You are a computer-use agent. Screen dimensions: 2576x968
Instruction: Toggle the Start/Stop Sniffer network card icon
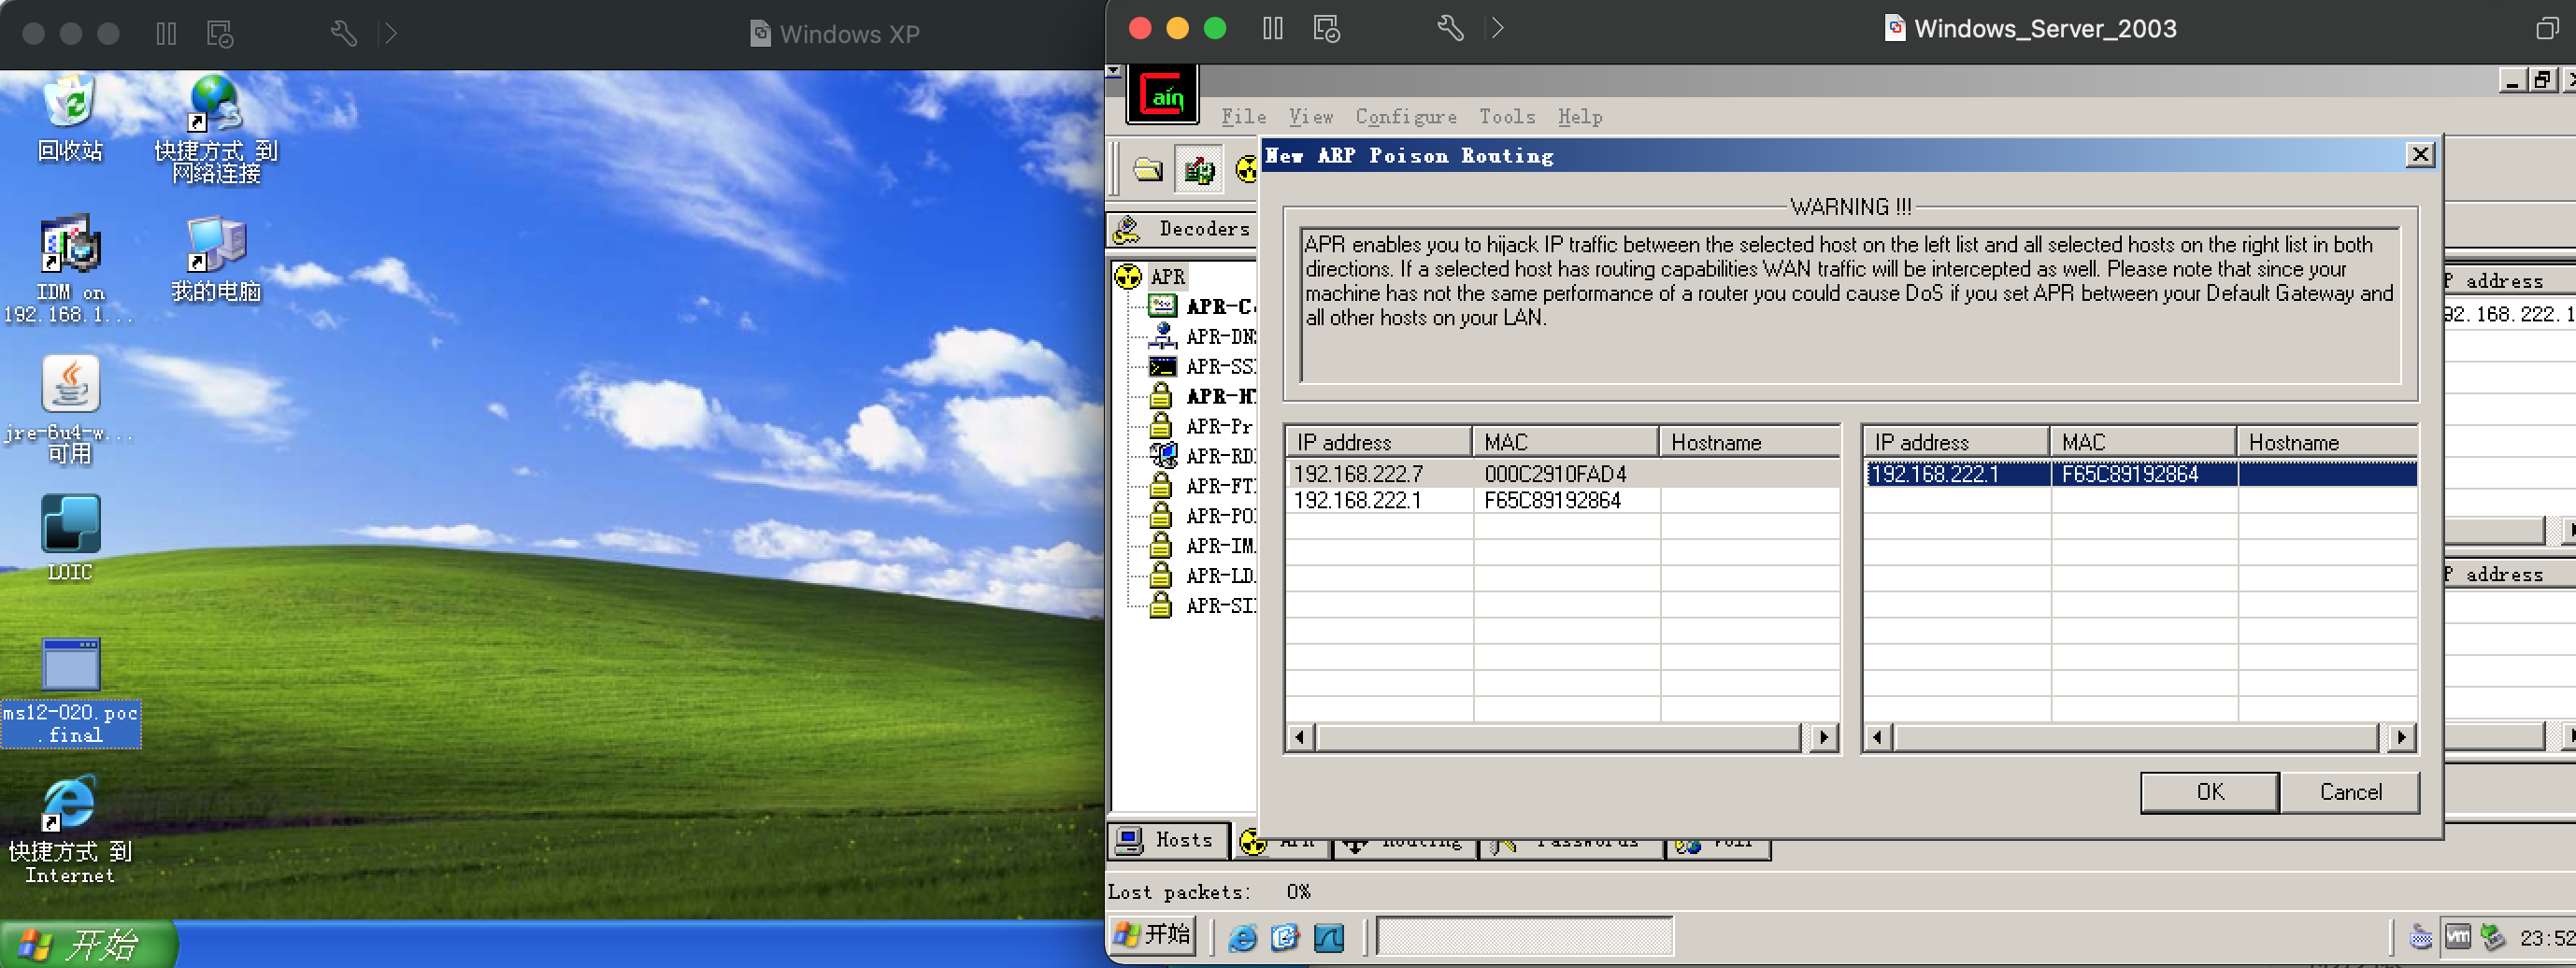(1199, 169)
